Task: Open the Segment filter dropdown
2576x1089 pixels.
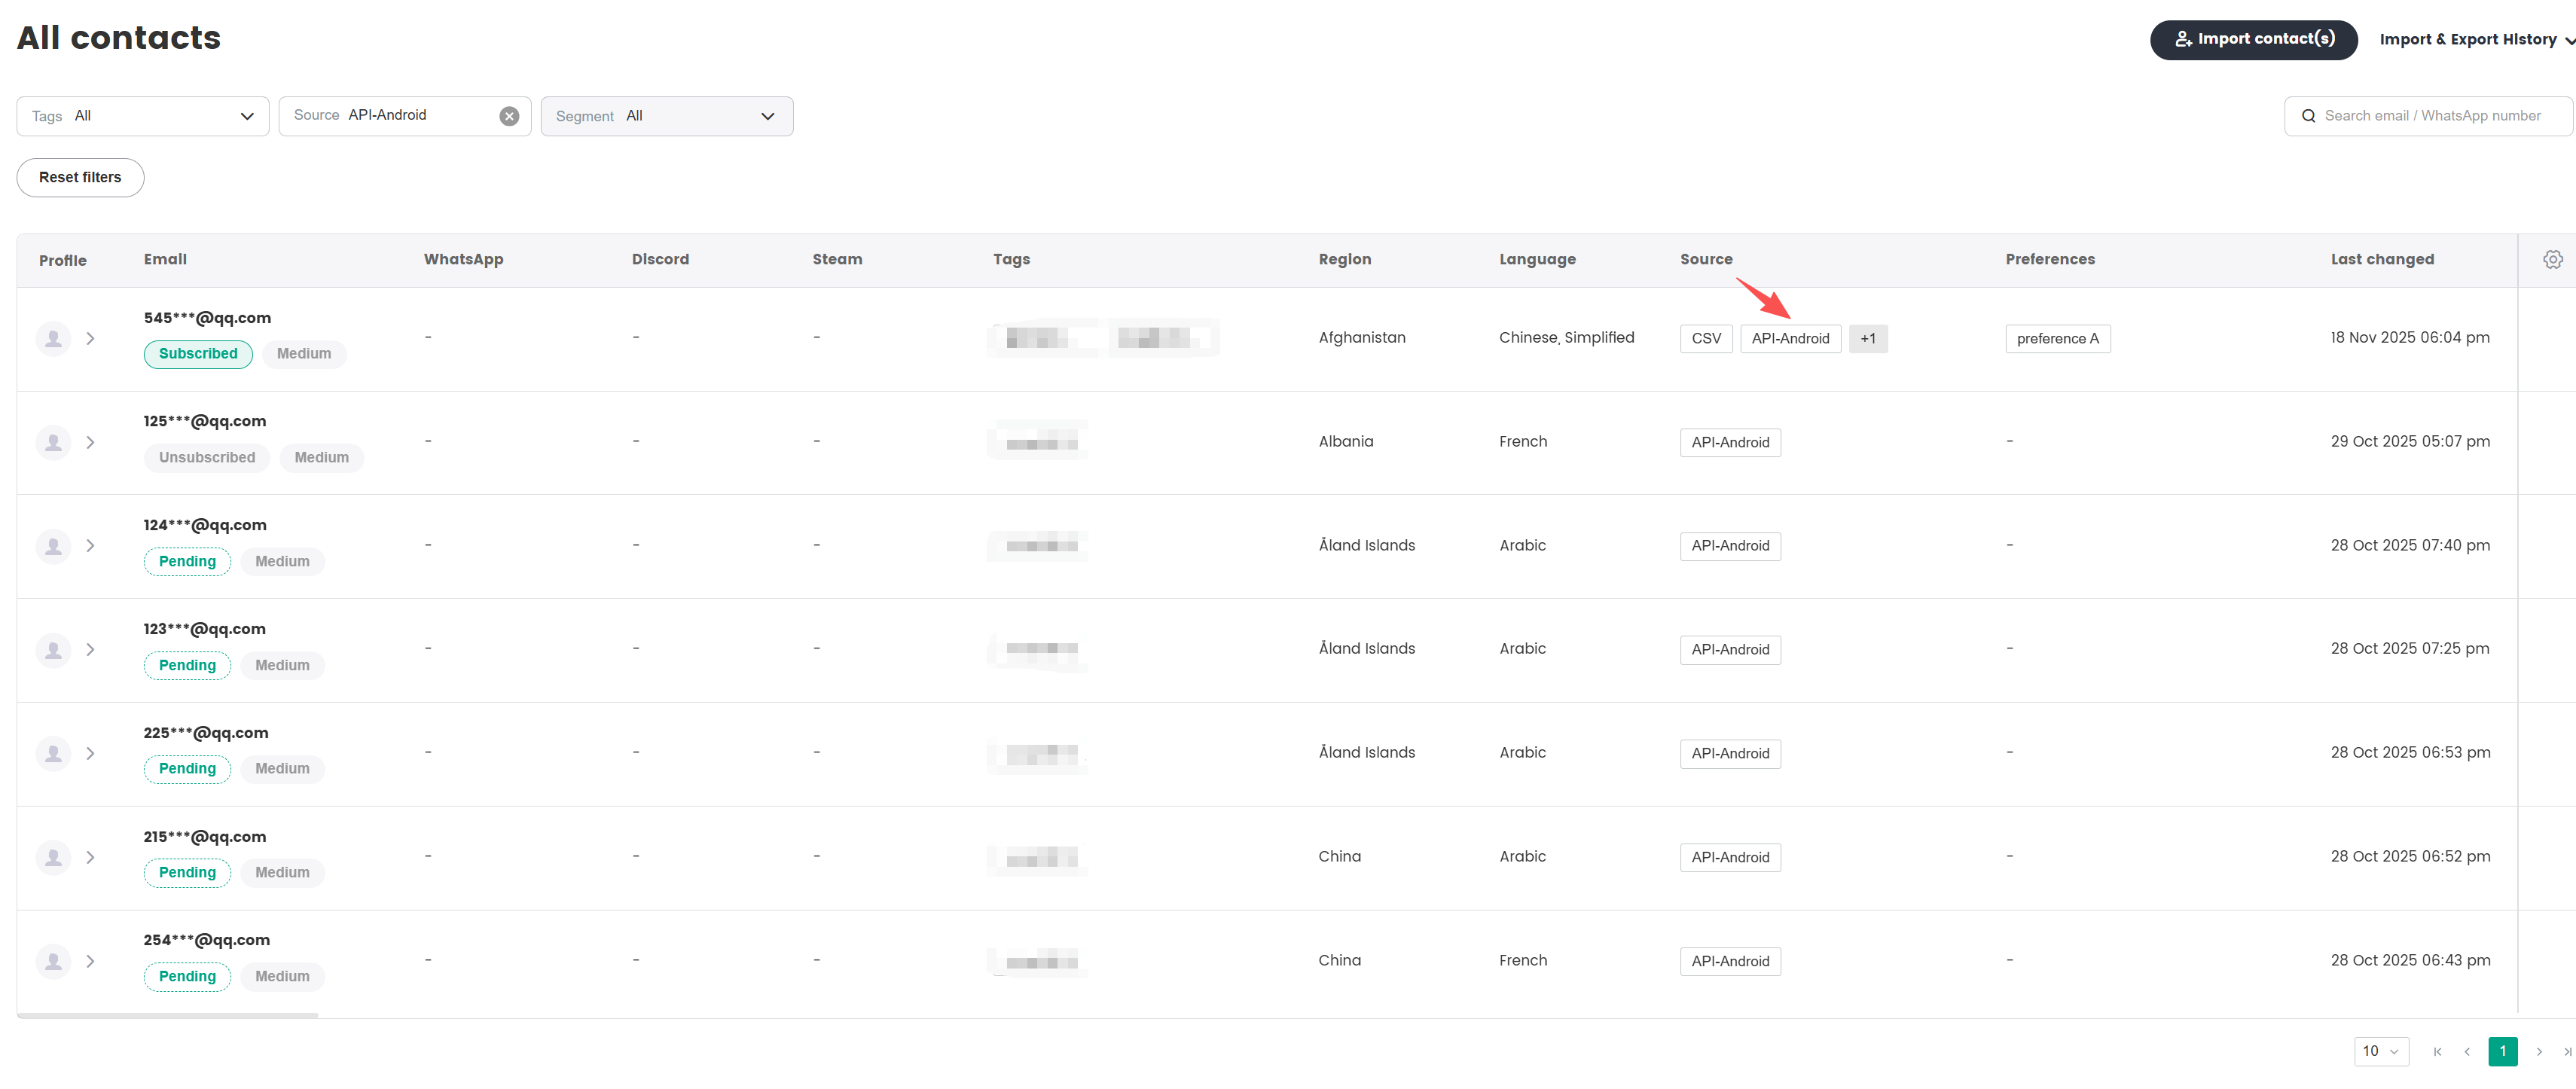Action: (x=666, y=115)
